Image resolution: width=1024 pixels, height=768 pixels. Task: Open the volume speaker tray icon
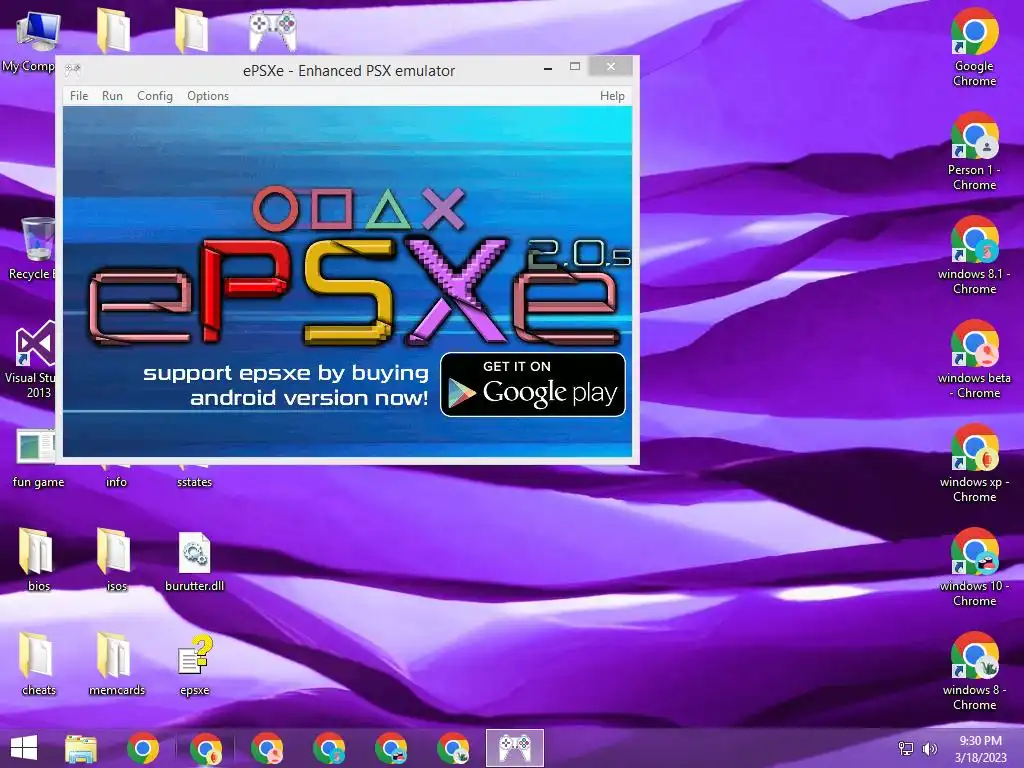point(929,748)
